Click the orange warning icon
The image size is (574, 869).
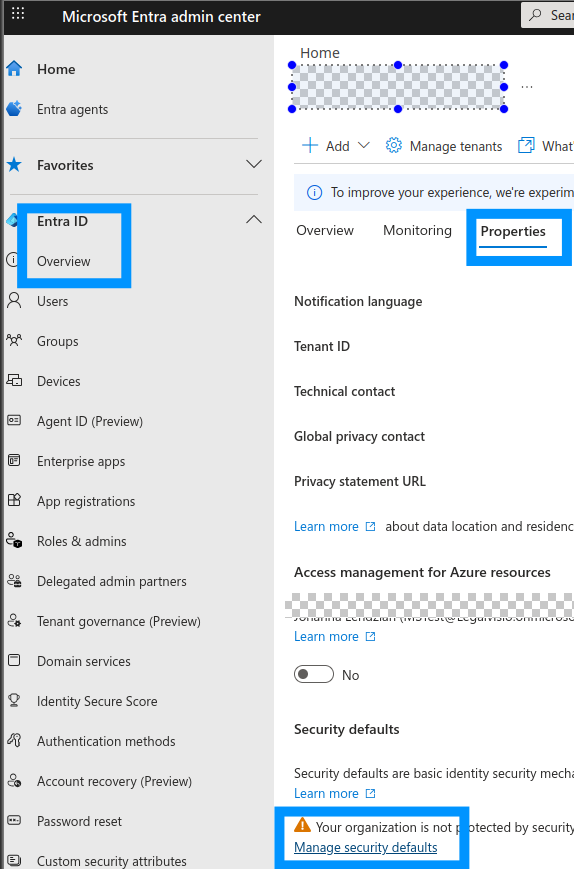click(303, 825)
